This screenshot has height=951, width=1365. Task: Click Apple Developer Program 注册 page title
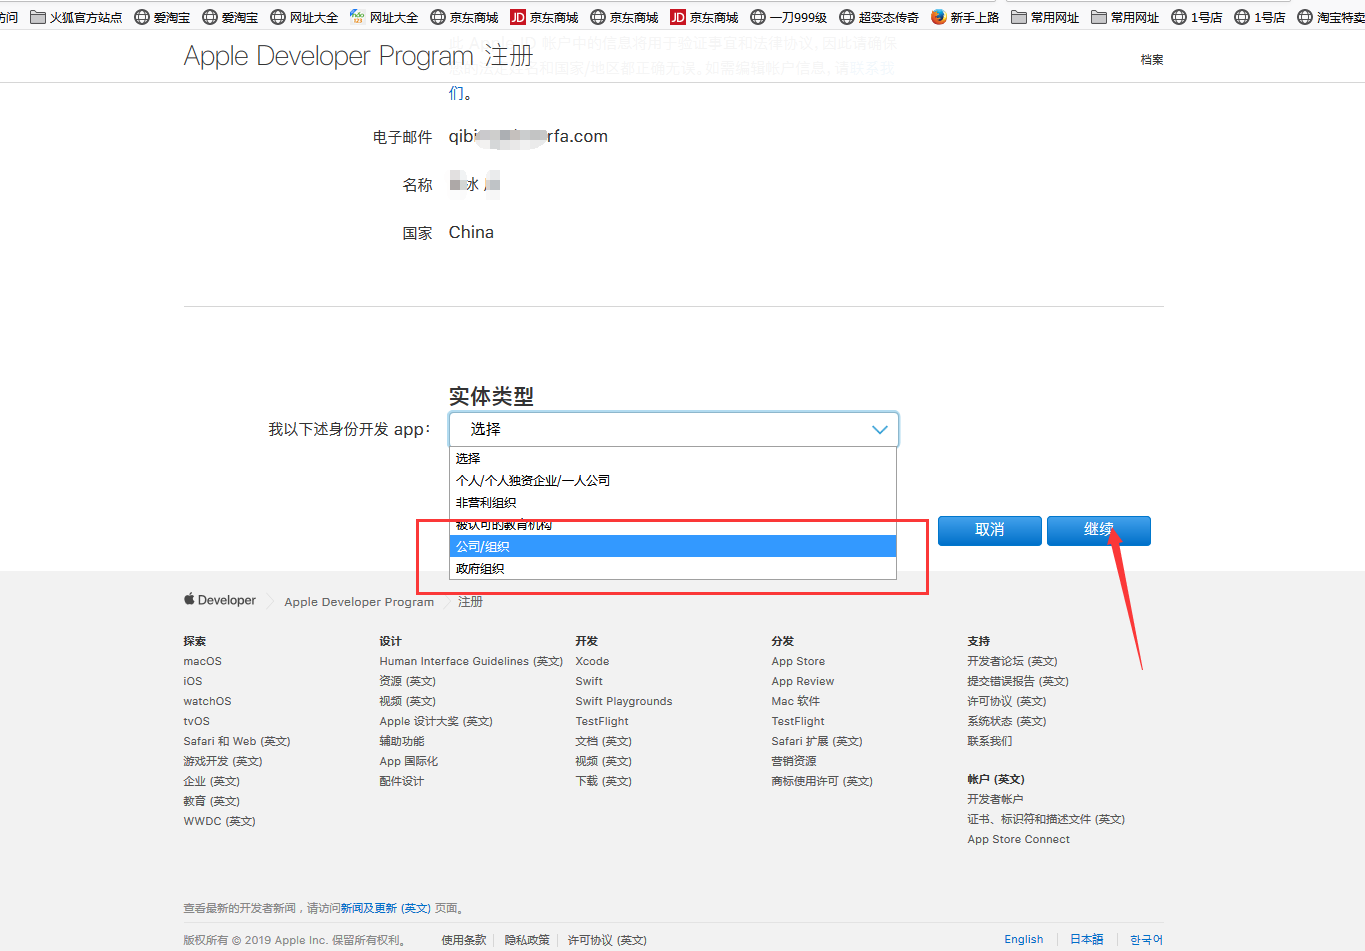pos(358,56)
